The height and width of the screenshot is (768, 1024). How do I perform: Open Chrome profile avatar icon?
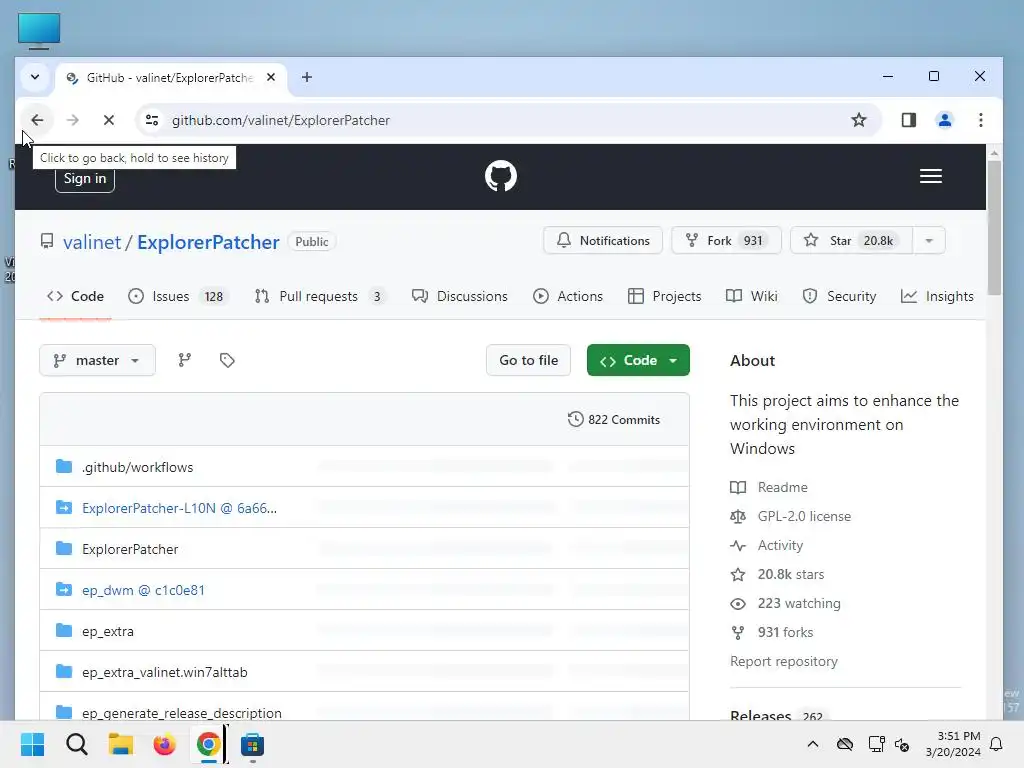(x=944, y=120)
